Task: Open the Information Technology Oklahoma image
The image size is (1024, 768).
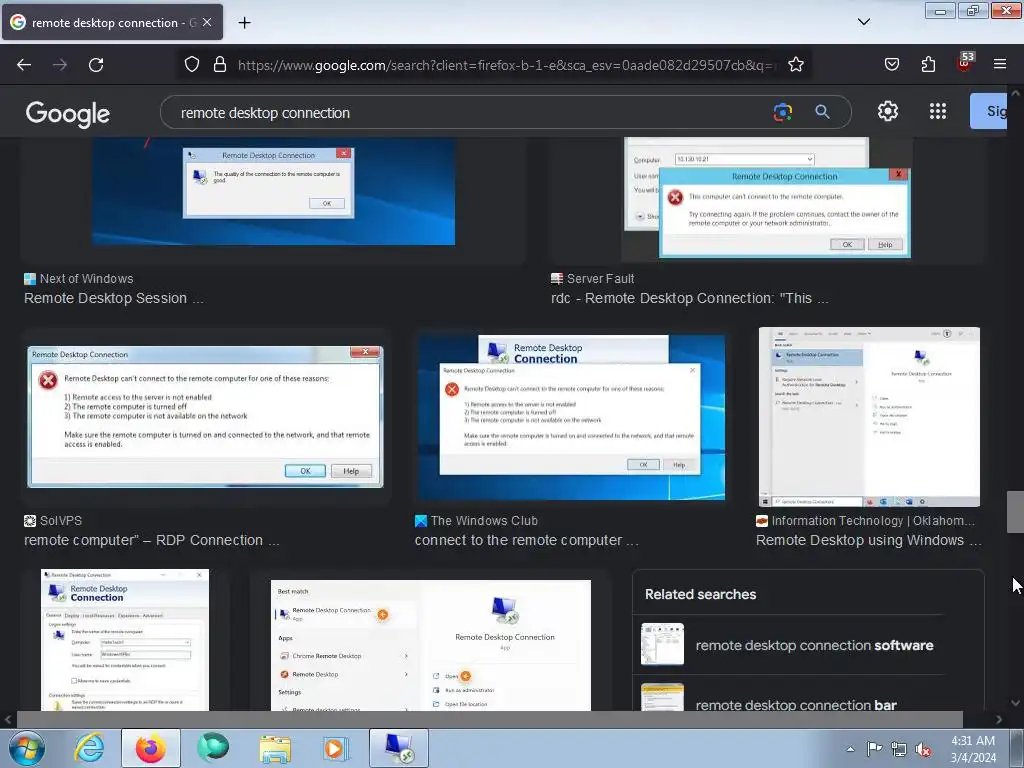Action: (x=869, y=417)
